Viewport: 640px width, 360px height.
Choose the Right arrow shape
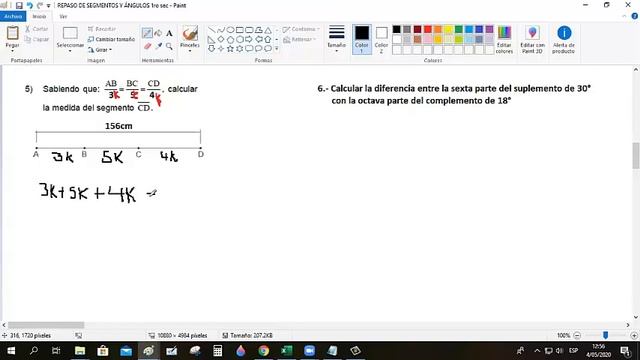click(249, 39)
